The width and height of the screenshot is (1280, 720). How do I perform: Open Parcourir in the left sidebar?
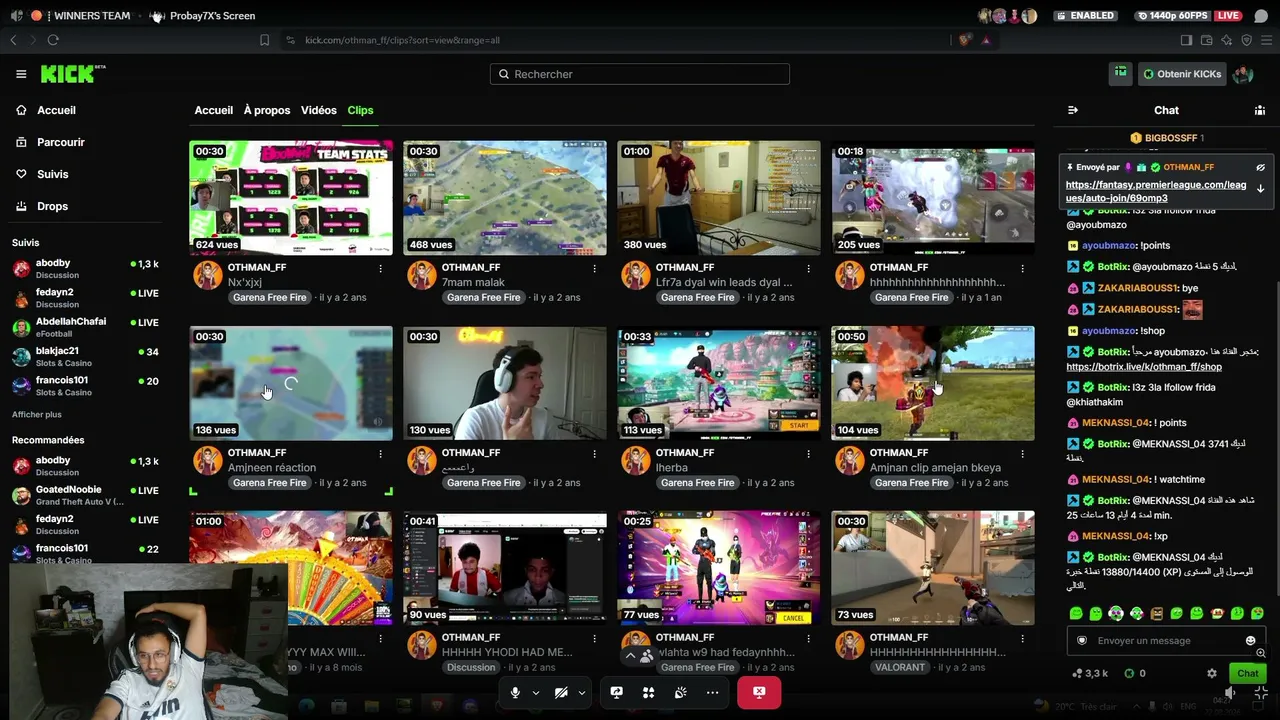tap(51, 142)
